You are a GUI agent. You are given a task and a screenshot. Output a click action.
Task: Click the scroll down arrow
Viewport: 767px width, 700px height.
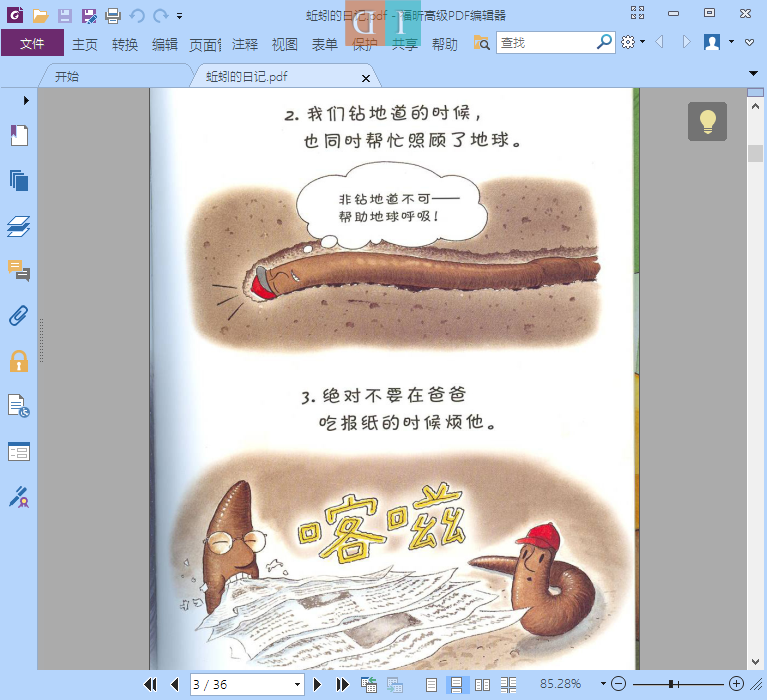point(755,662)
